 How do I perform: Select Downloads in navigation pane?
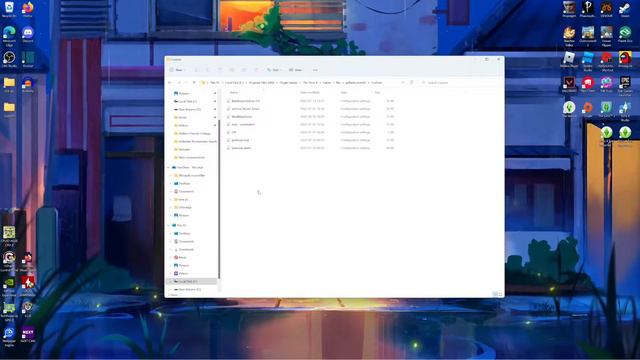pos(186,249)
